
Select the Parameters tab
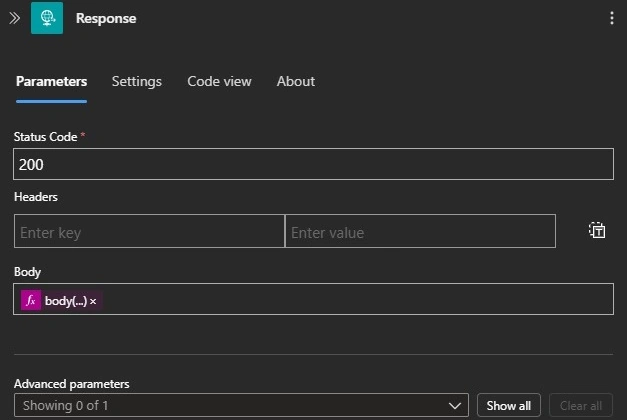[51, 82]
